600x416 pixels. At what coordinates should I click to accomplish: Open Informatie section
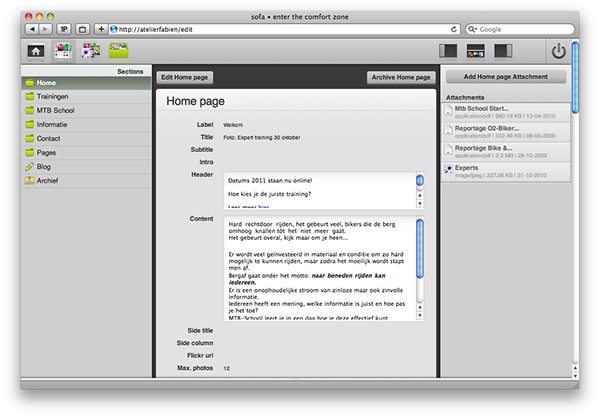(x=86, y=124)
